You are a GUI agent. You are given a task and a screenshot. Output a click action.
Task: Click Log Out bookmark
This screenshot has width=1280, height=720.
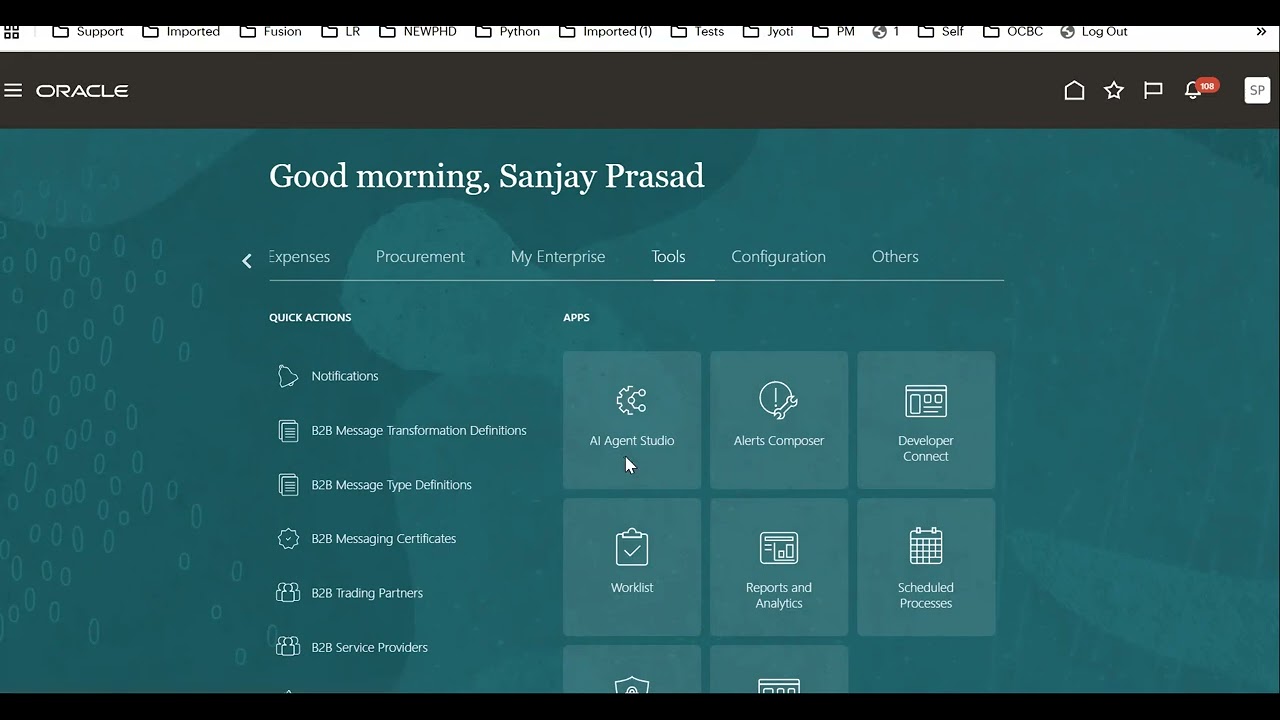(x=1094, y=32)
